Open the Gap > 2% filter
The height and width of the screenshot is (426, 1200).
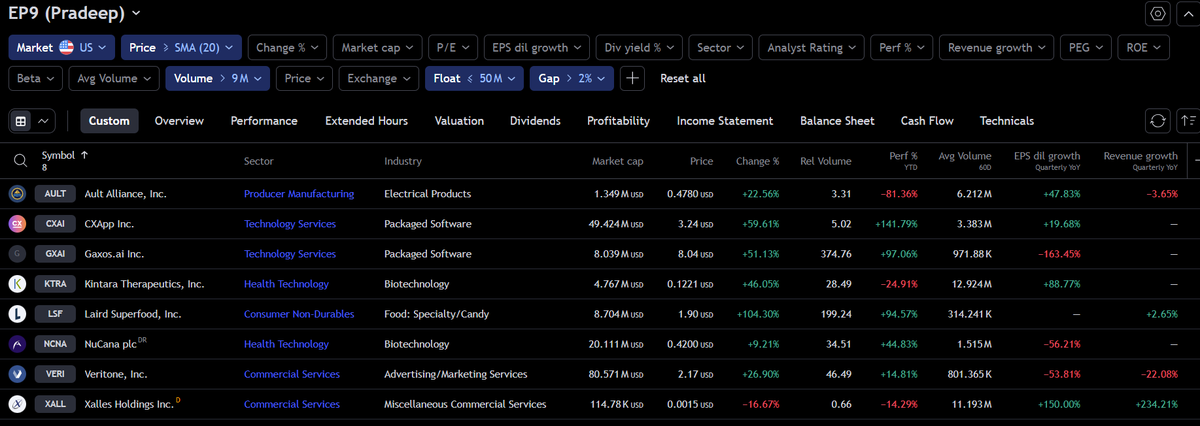[571, 77]
